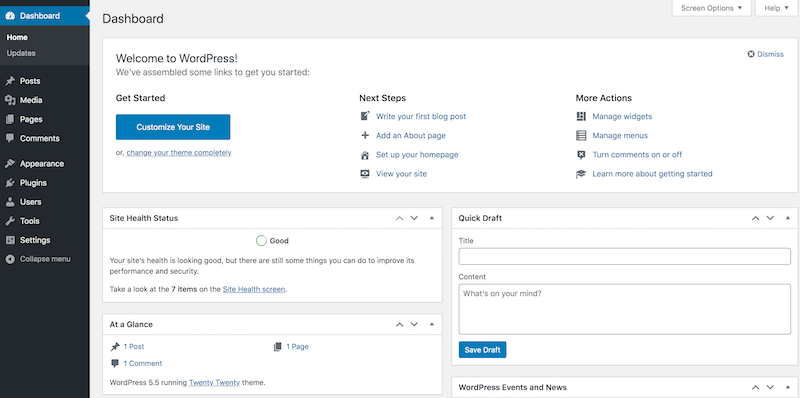Click the Customize Your Site button
Image resolution: width=800 pixels, height=398 pixels.
point(173,127)
